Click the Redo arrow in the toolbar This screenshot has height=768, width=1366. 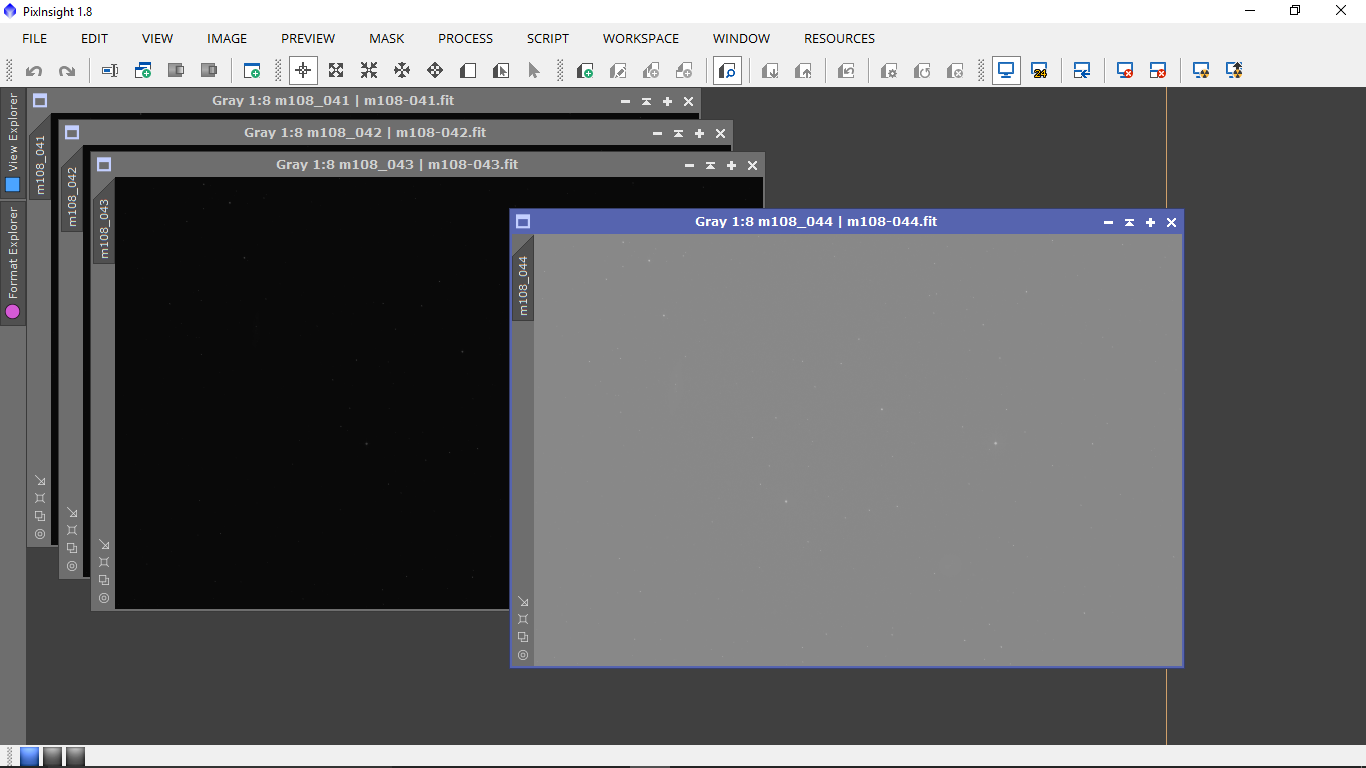tap(67, 71)
